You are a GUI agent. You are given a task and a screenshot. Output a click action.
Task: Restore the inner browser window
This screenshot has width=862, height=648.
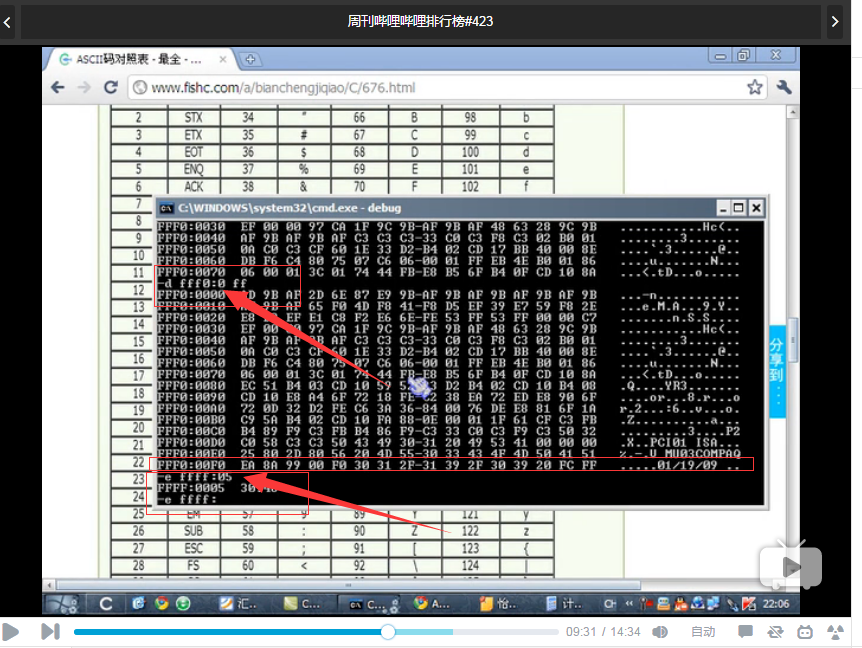(x=744, y=56)
